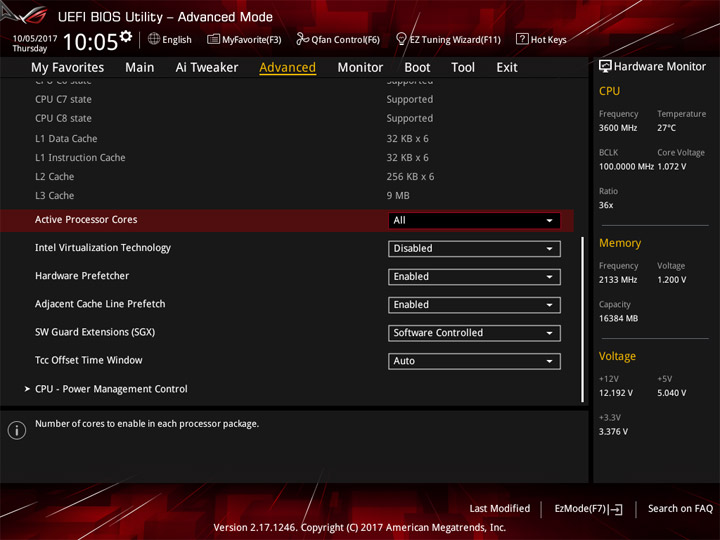Switch to the Main tab
Screen dimensions: 720x540
[x=140, y=68]
